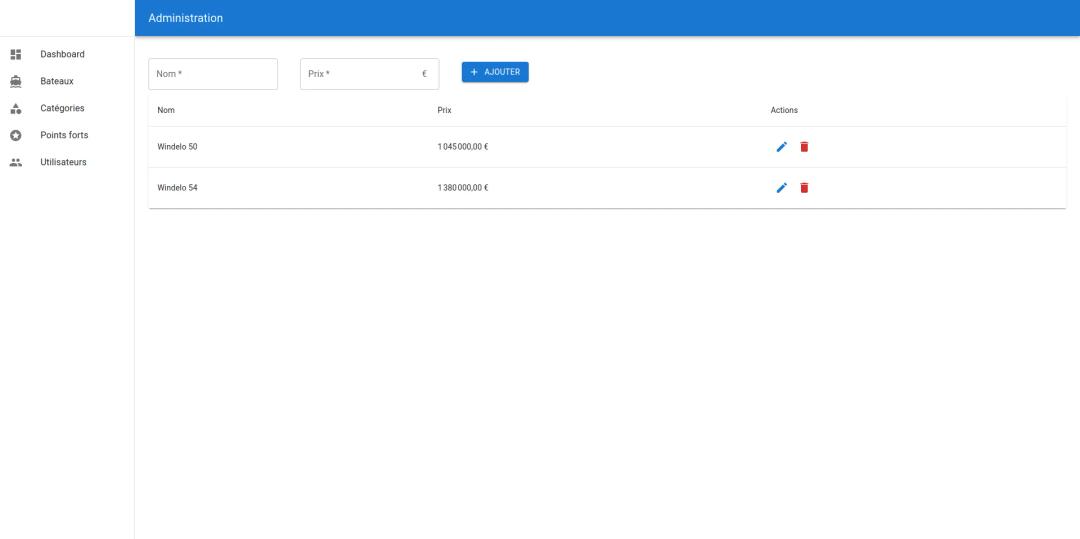Image resolution: width=1080 pixels, height=539 pixels.
Task: Focus the Prix input field
Action: pos(369,74)
